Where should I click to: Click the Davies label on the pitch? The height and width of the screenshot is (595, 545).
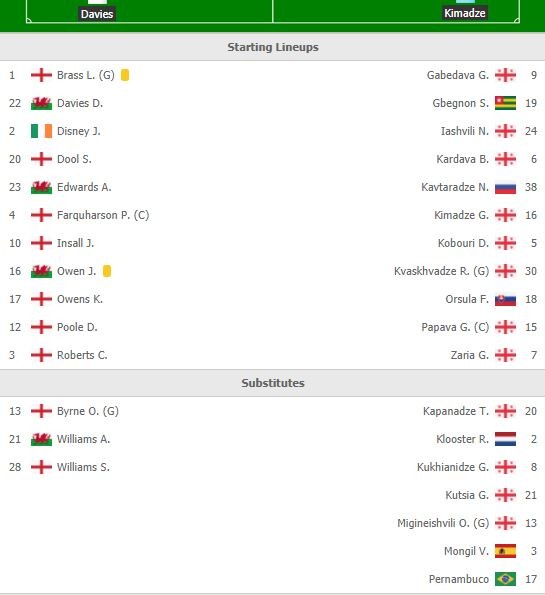(x=97, y=14)
